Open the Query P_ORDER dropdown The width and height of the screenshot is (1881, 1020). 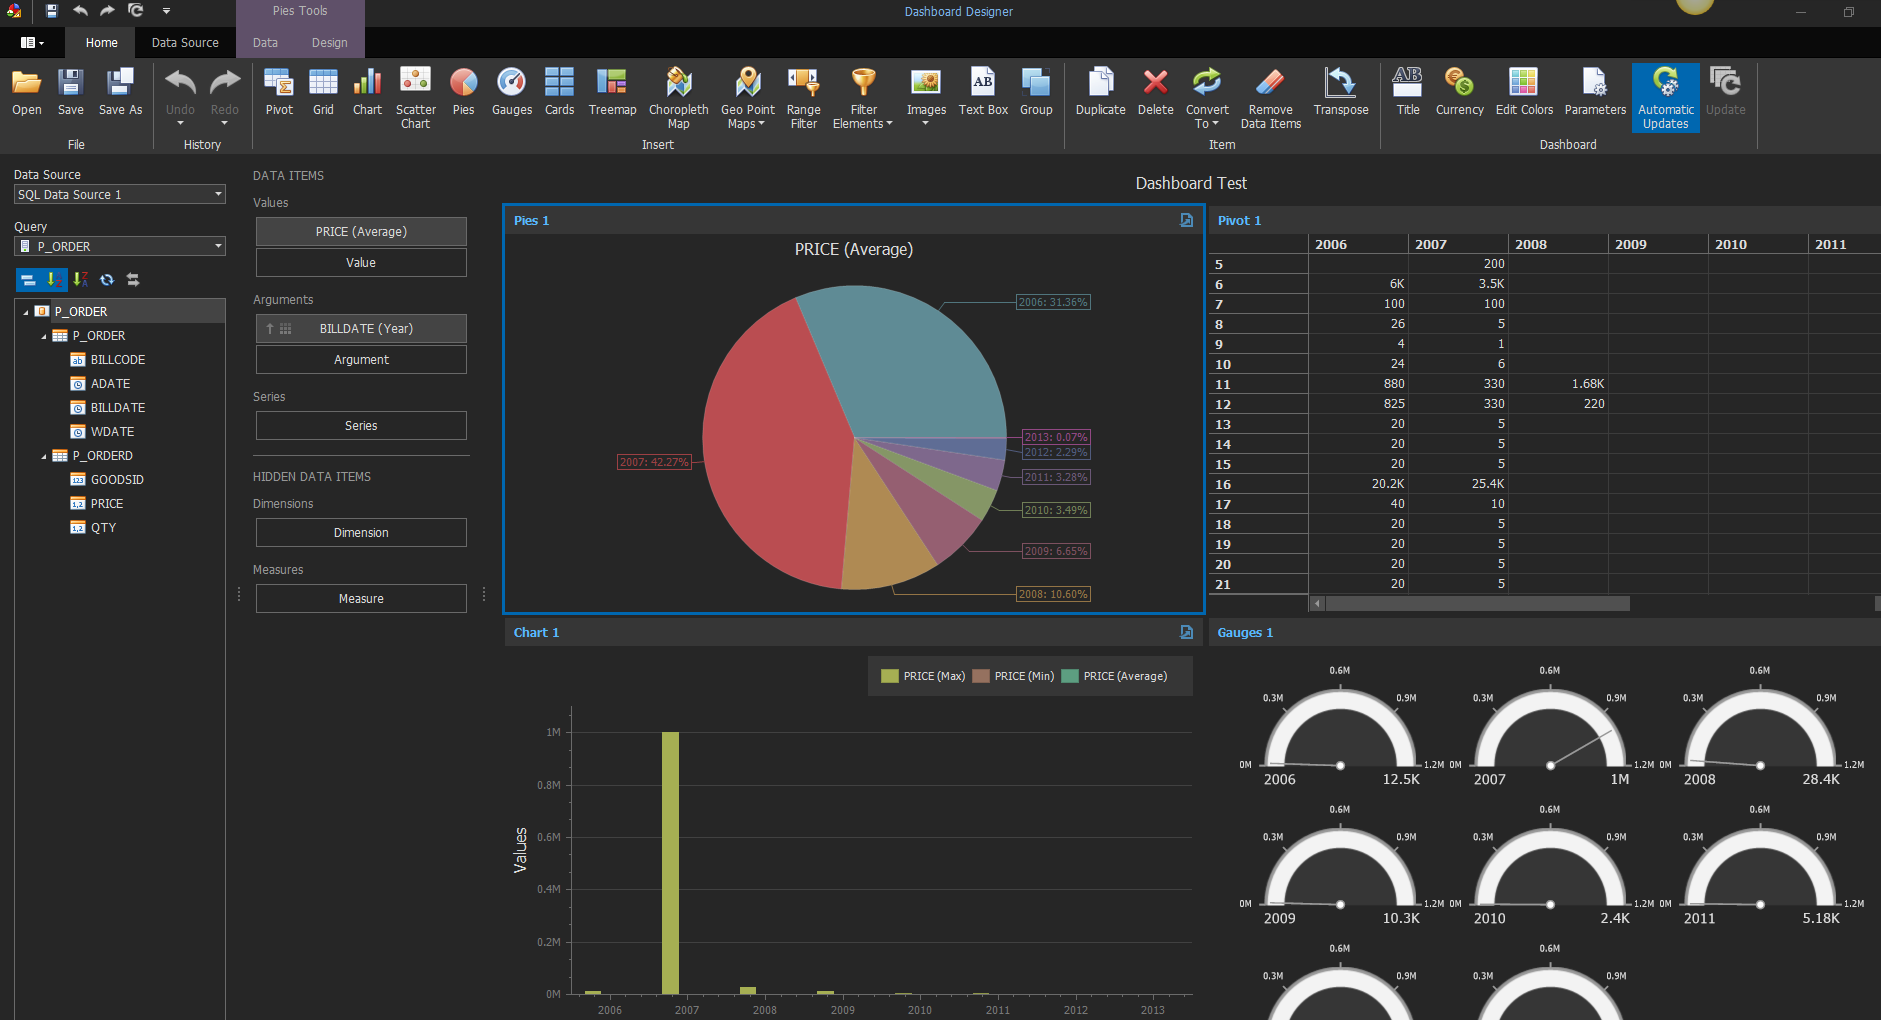coord(218,246)
